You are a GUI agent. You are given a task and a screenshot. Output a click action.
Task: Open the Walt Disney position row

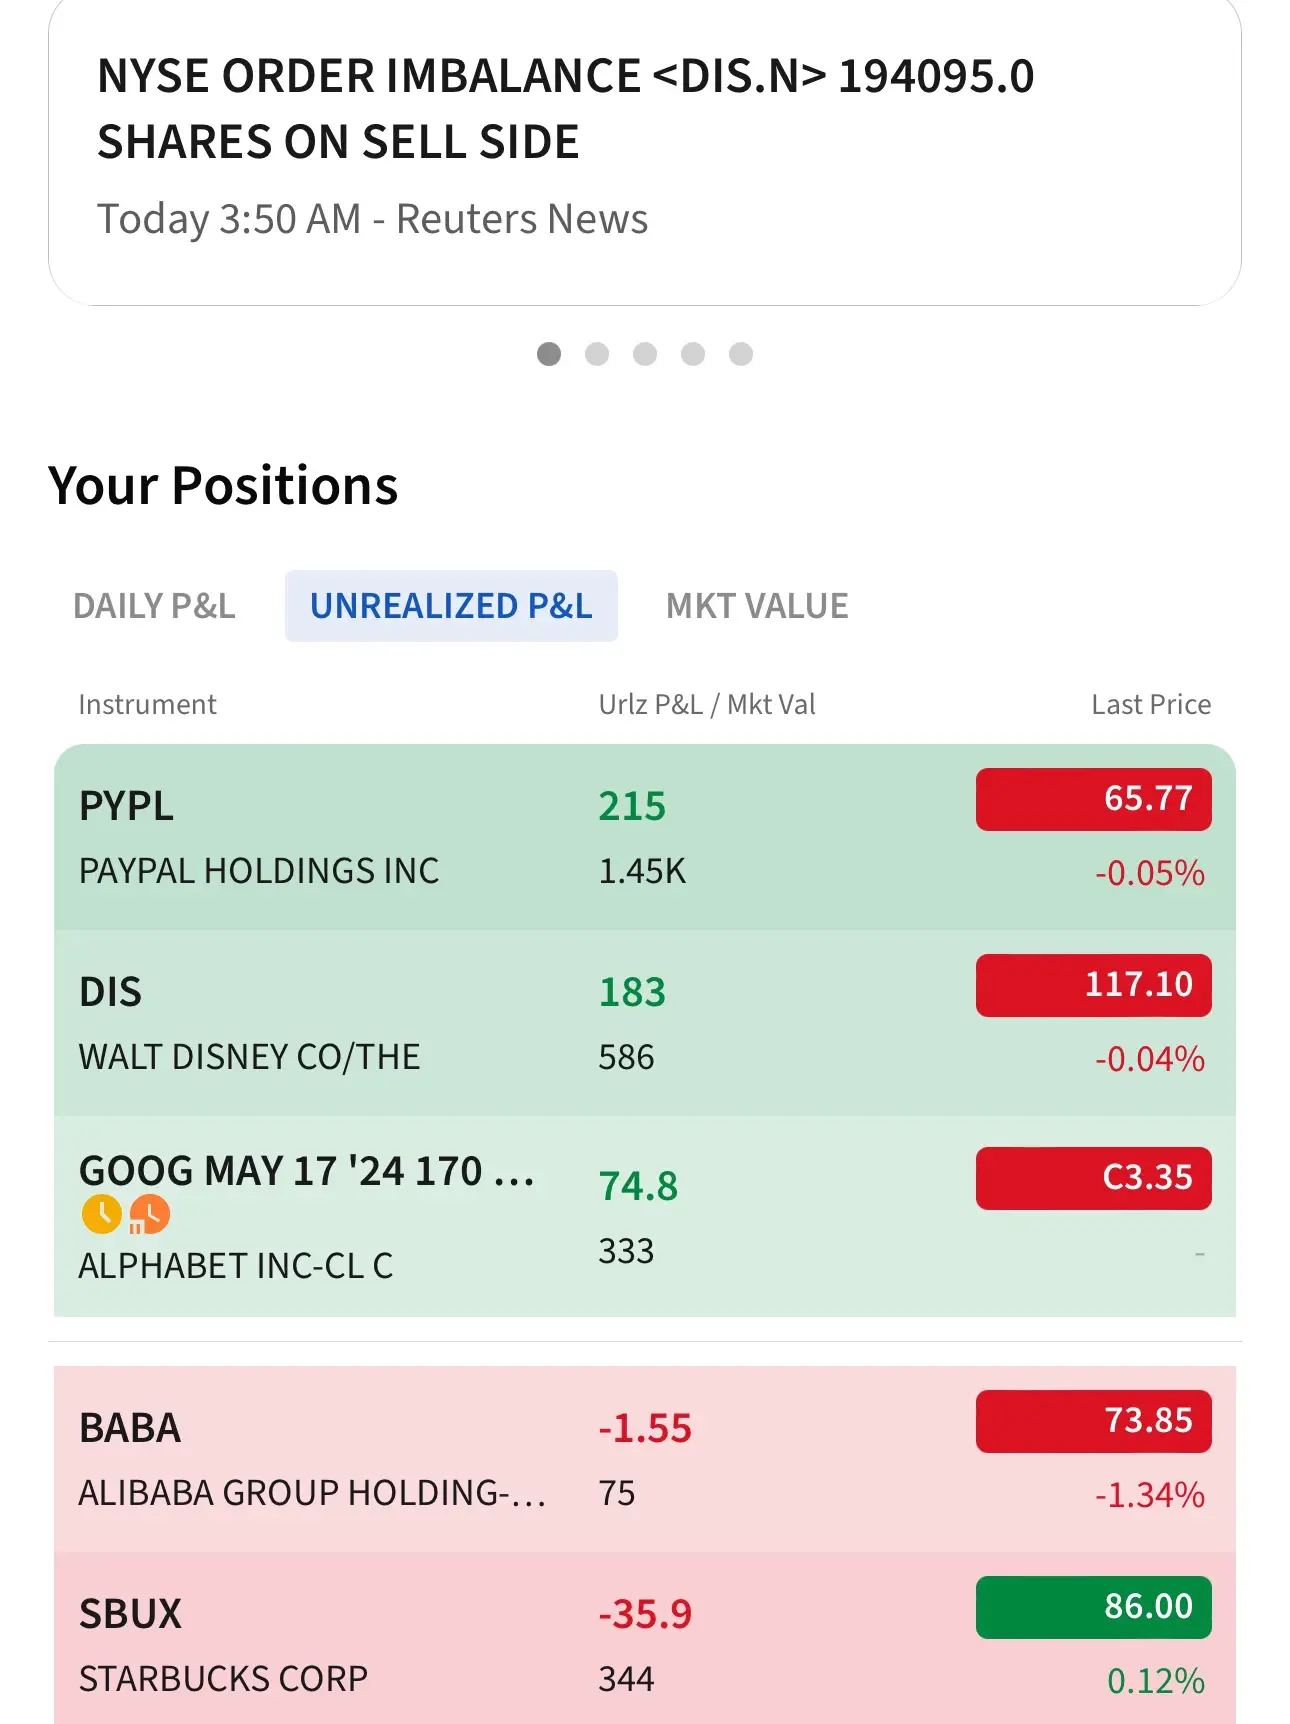(300, 1024)
